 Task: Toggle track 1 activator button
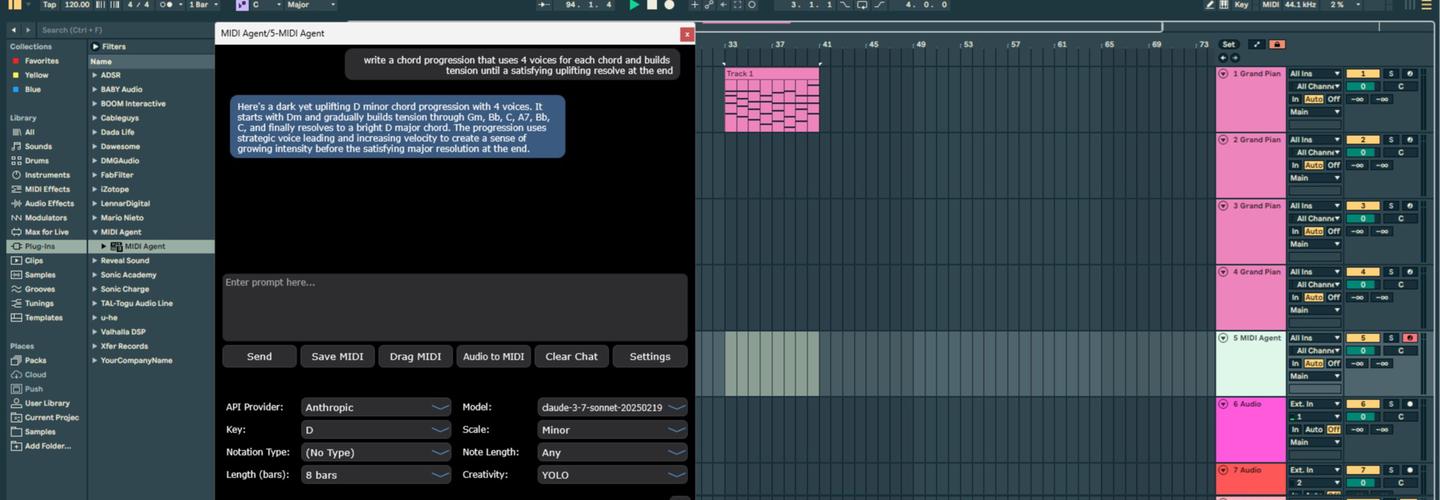coord(1362,74)
